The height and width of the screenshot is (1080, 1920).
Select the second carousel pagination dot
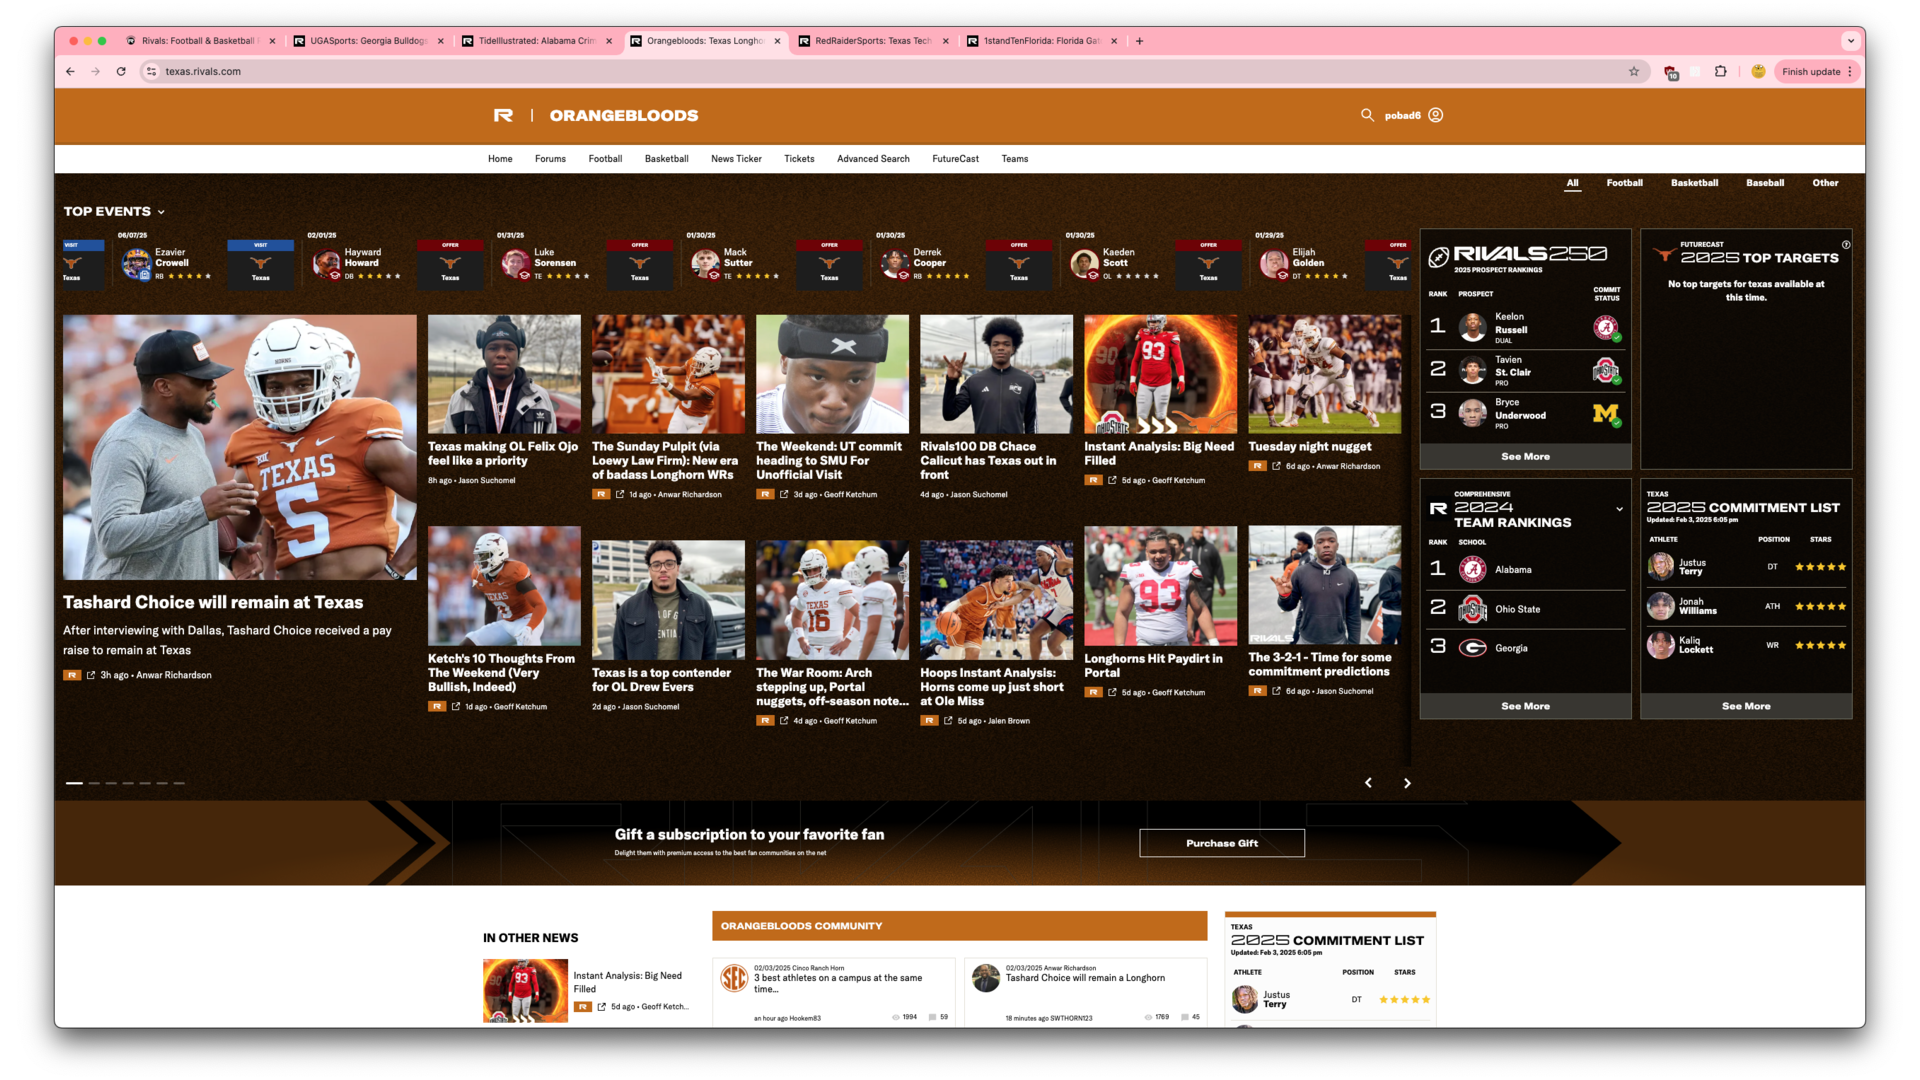coord(94,783)
